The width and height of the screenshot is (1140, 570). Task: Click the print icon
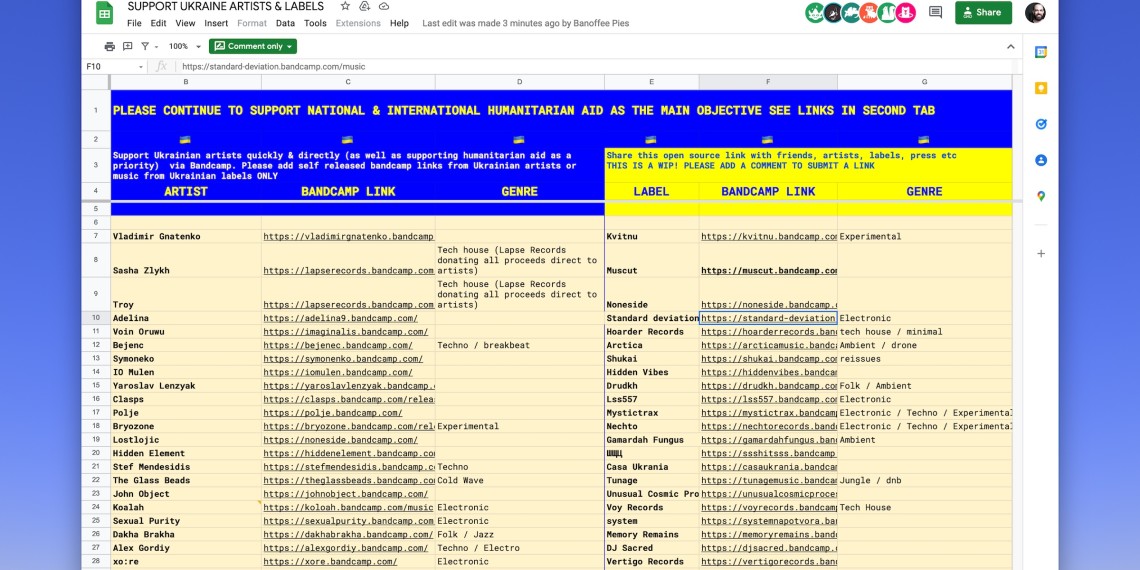[x=110, y=46]
